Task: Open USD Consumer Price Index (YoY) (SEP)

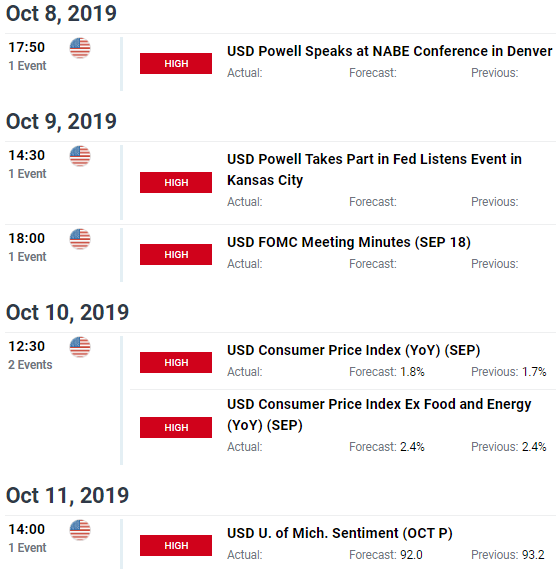Action: pos(353,350)
